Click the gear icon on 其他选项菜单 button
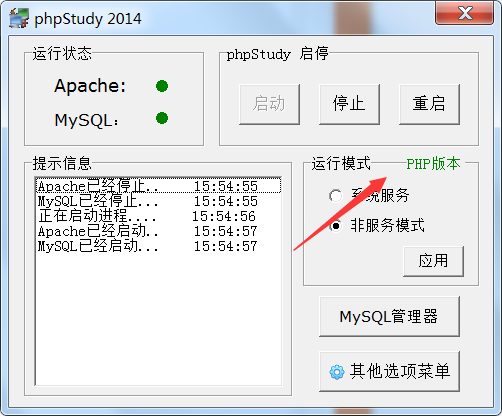502x416 pixels. tap(337, 372)
